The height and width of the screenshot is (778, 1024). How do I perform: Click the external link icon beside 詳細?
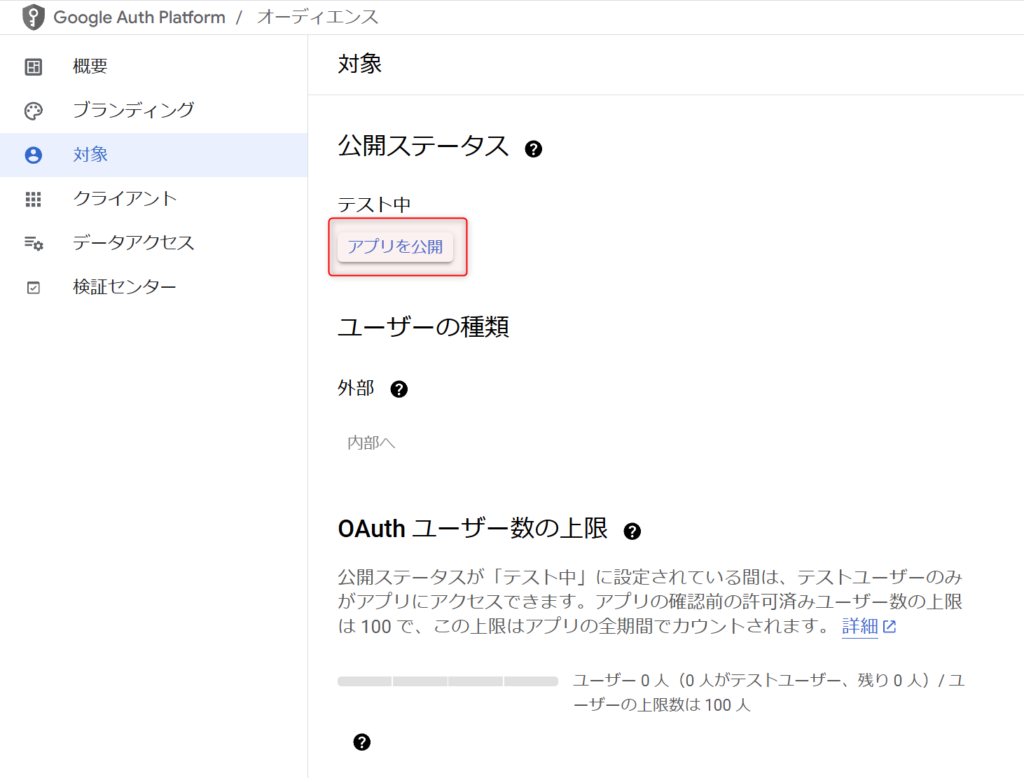pyautogui.click(x=888, y=626)
